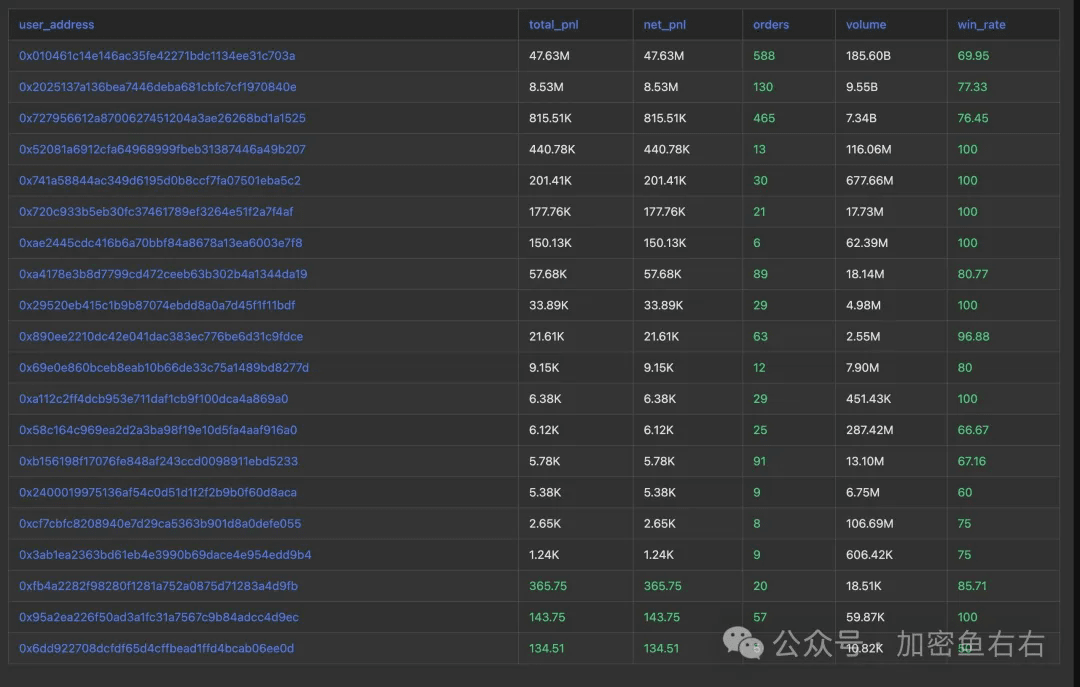Select address link starting with 0x741a58844a
1080x687 pixels.
(160, 181)
